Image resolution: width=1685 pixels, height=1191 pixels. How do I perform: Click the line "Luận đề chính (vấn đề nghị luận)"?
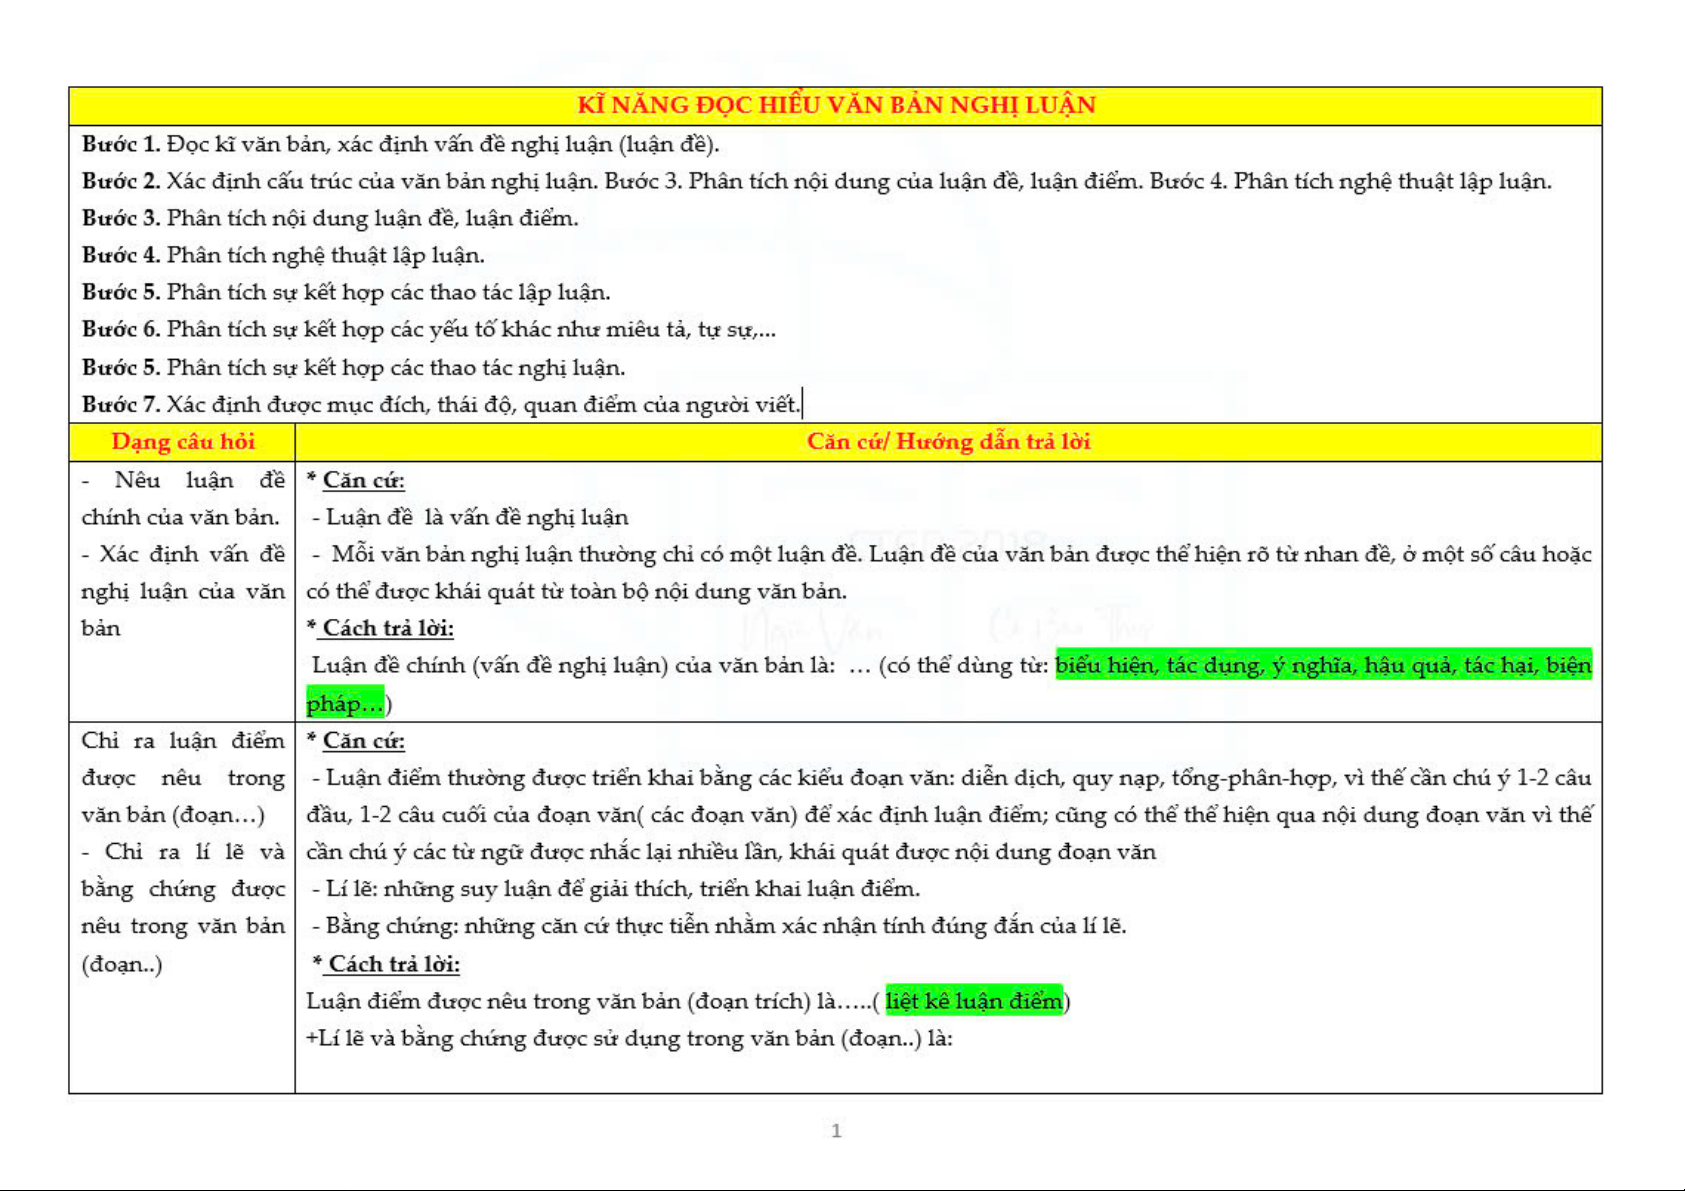pos(573,665)
